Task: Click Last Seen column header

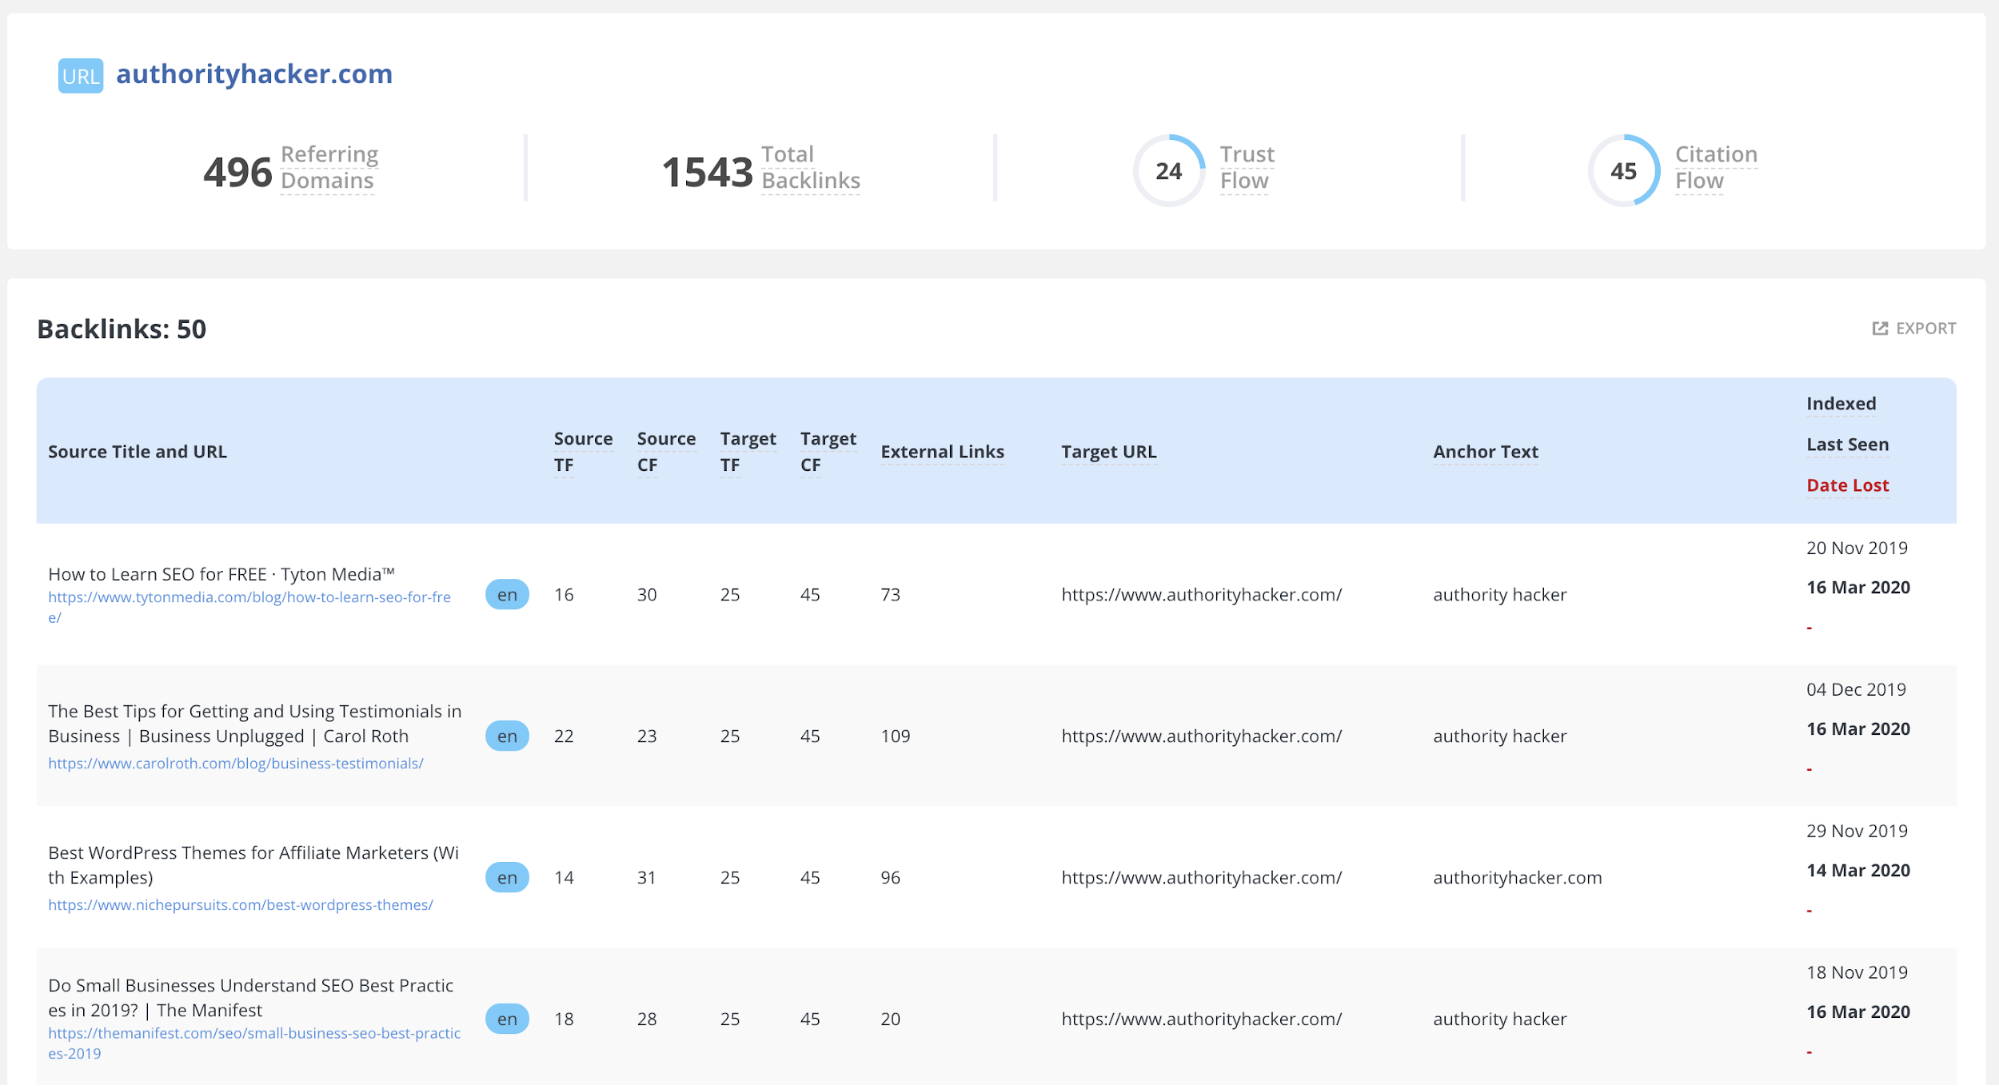Action: 1848,445
